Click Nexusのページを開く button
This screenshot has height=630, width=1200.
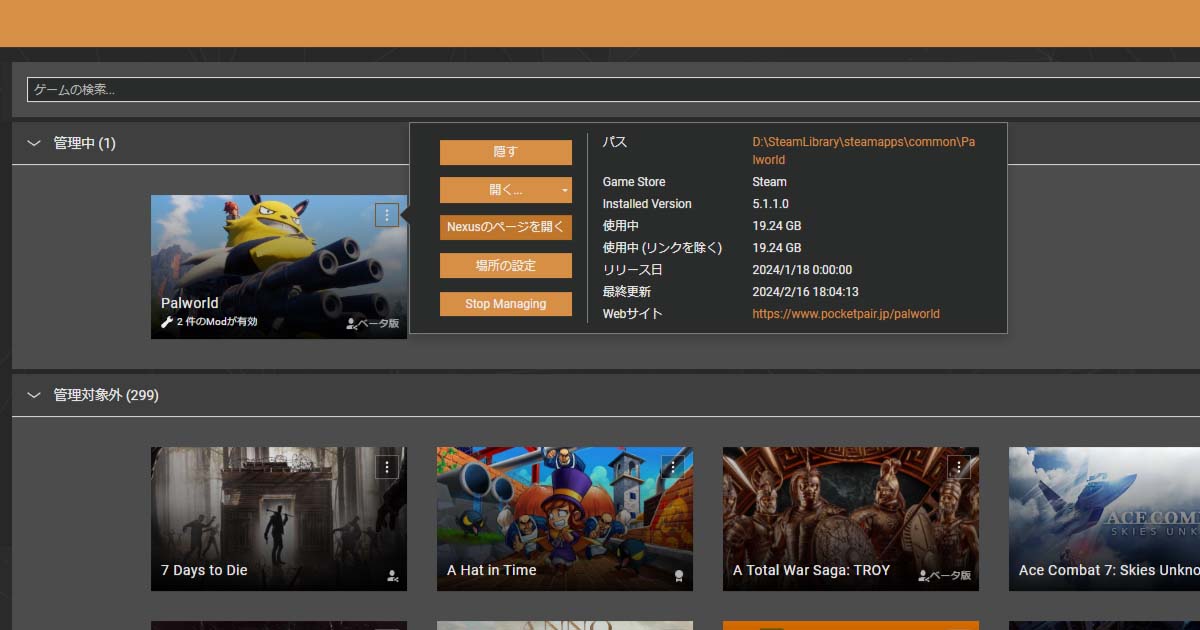click(506, 227)
